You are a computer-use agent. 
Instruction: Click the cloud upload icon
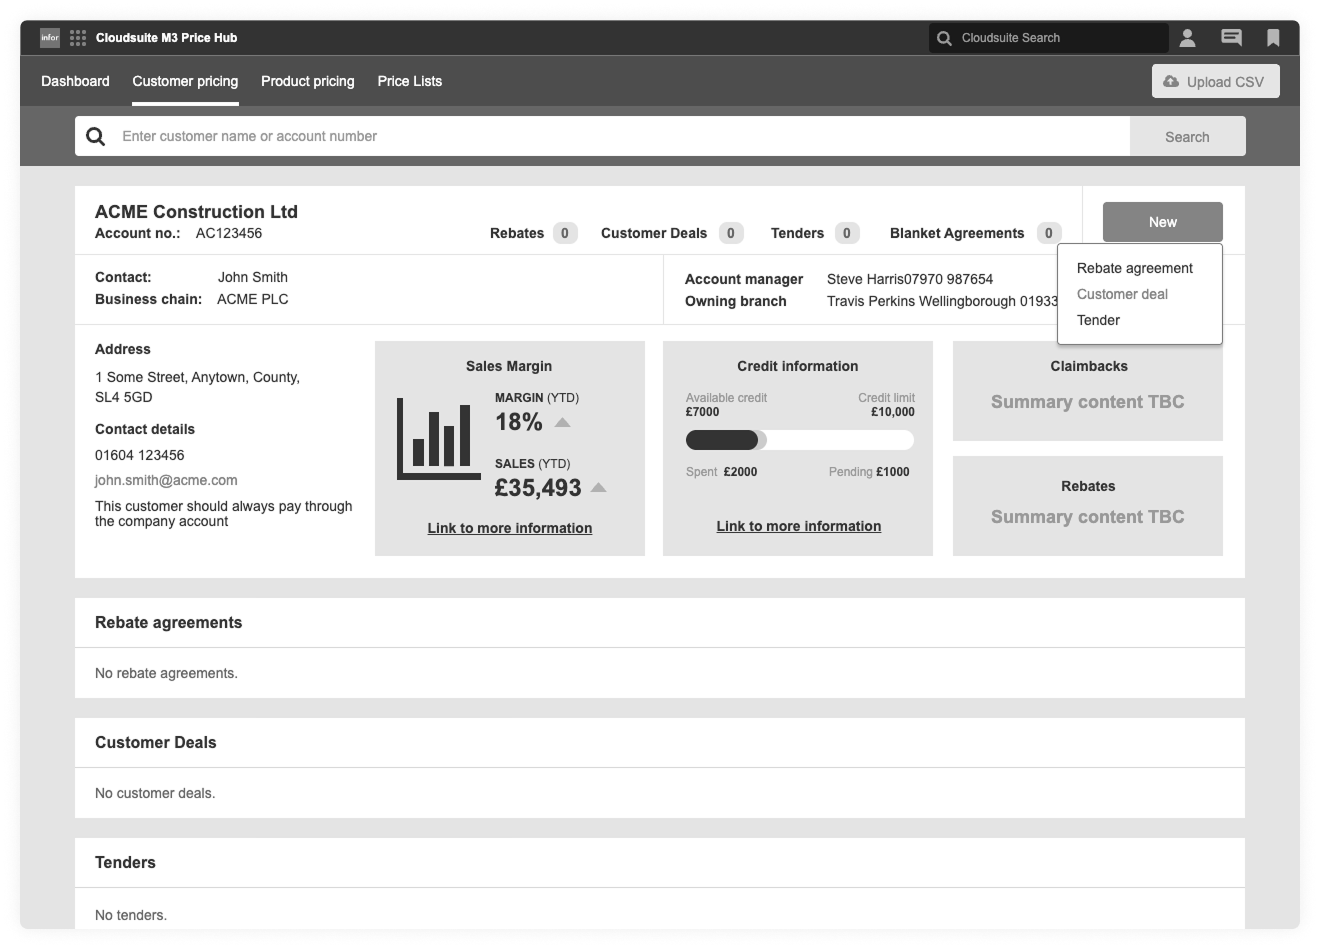1171,81
